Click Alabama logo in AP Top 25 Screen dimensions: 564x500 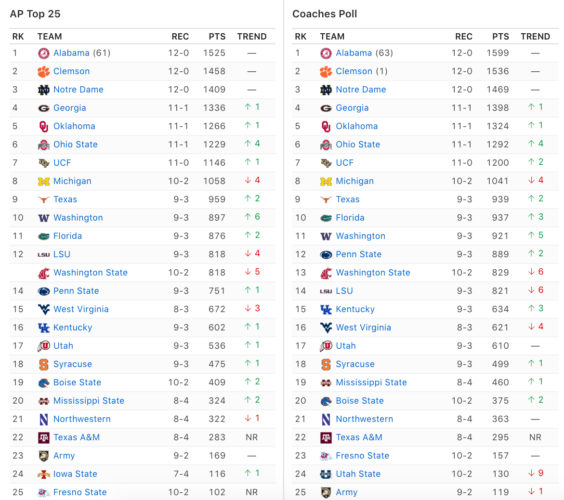[44, 53]
